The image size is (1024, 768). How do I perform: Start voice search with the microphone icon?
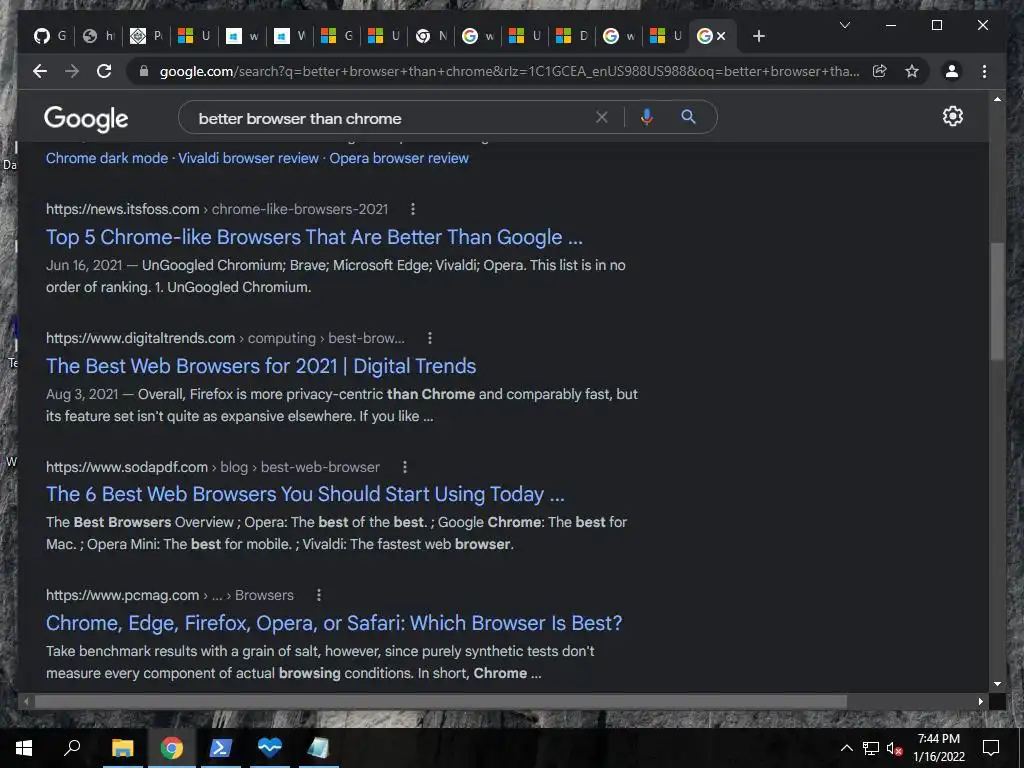tap(647, 117)
